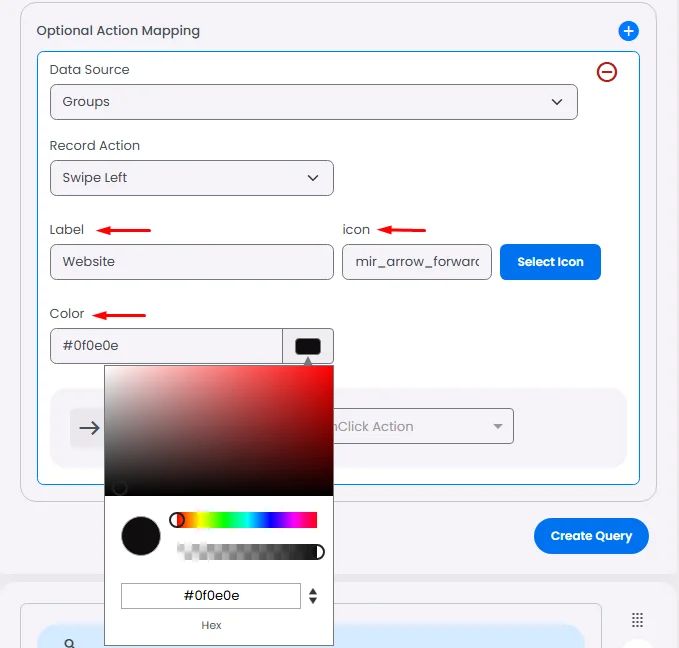The height and width of the screenshot is (648, 679).
Task: Click the large round color preview circle
Action: point(141,536)
